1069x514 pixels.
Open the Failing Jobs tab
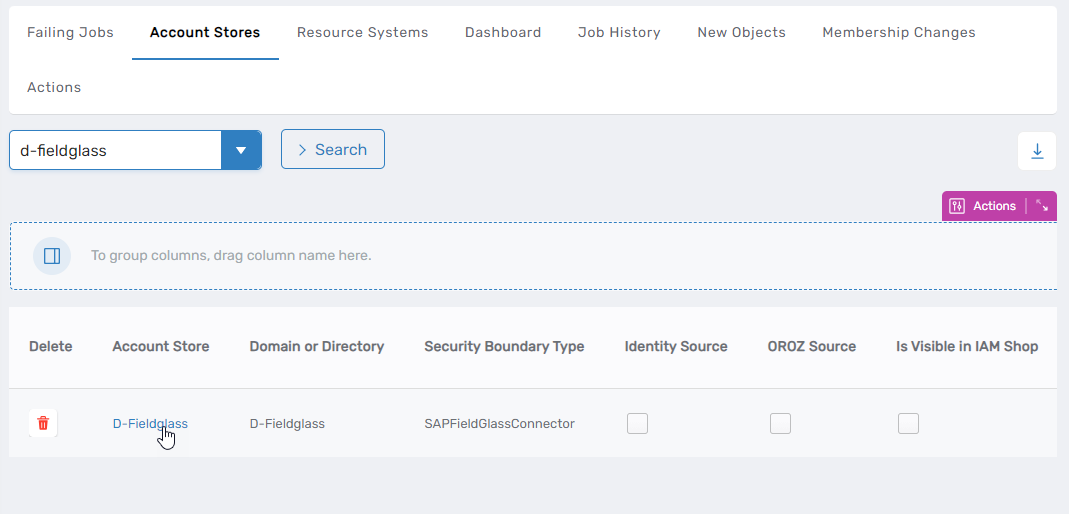[x=70, y=32]
